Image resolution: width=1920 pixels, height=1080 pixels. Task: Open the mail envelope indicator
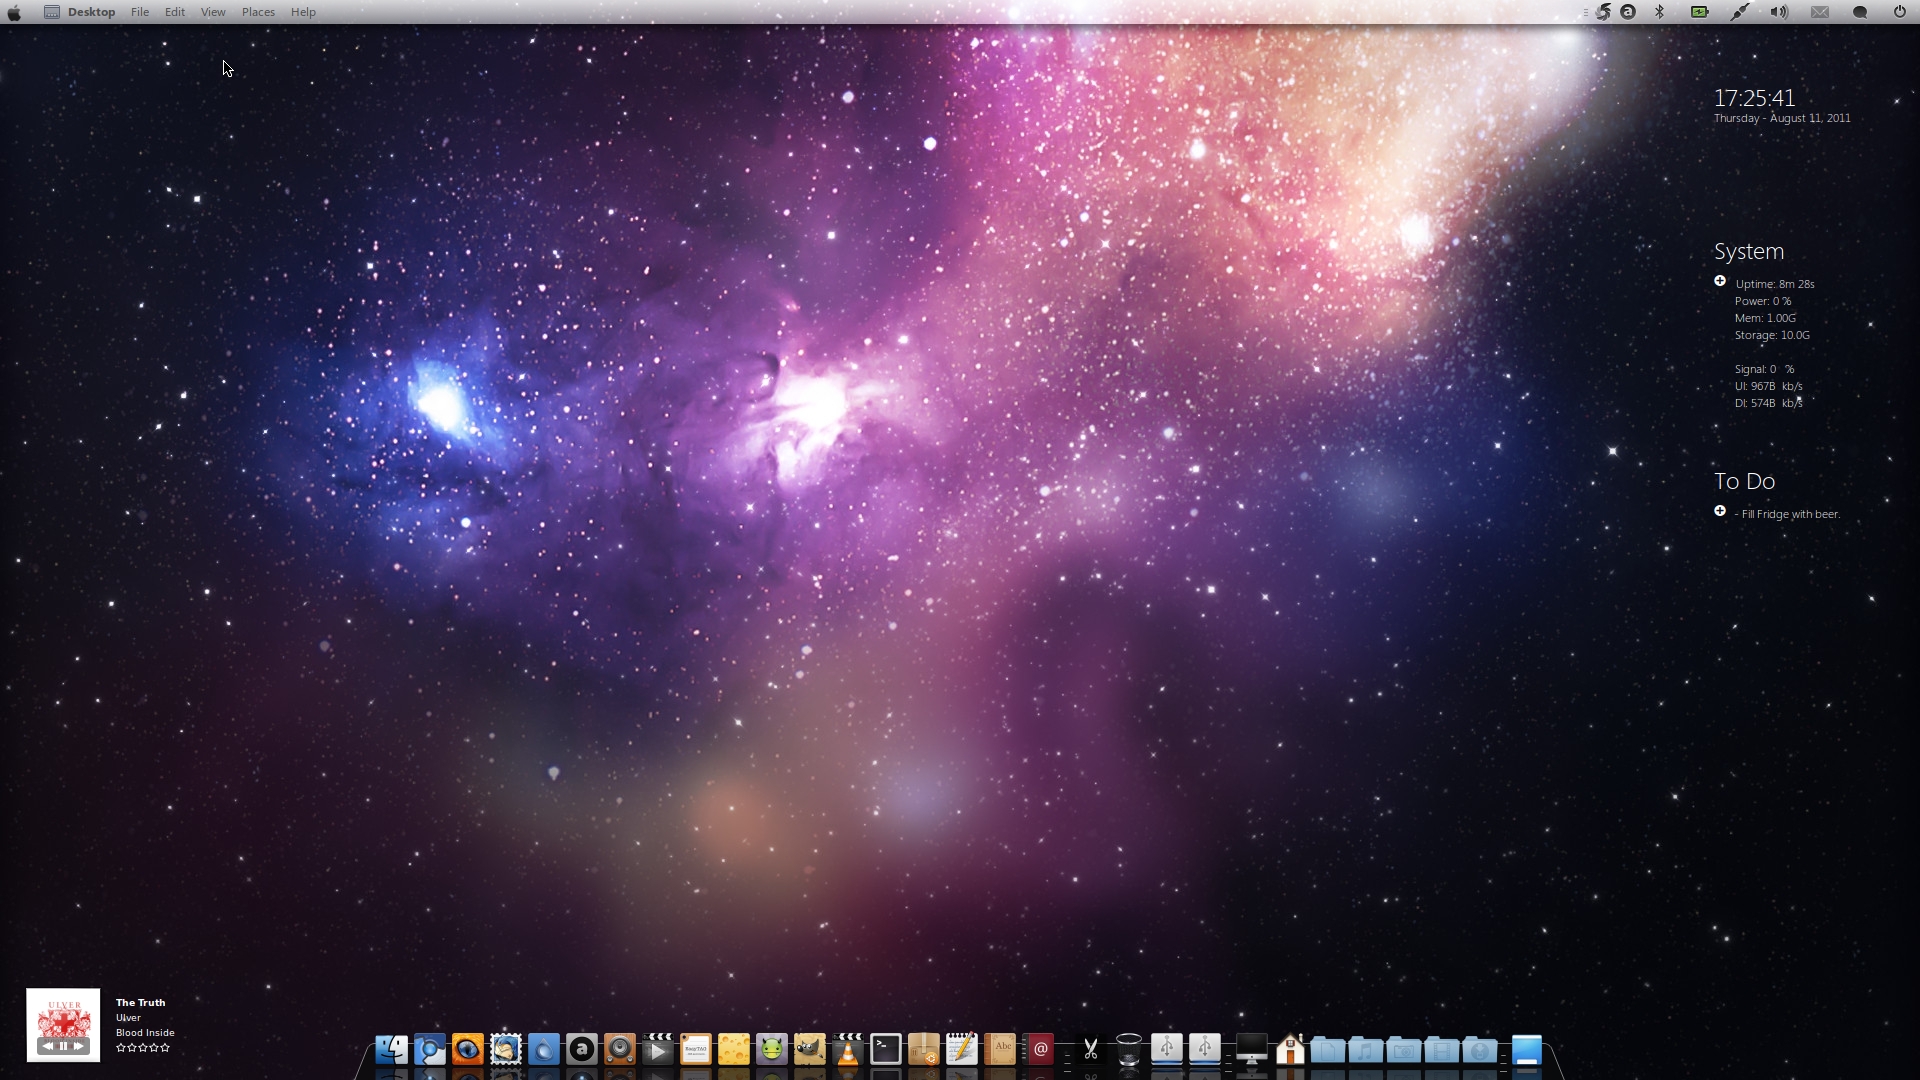[x=1820, y=12]
